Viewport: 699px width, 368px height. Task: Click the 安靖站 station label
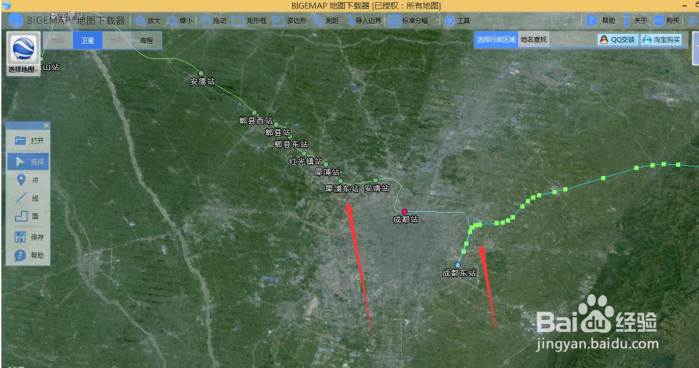(x=377, y=188)
